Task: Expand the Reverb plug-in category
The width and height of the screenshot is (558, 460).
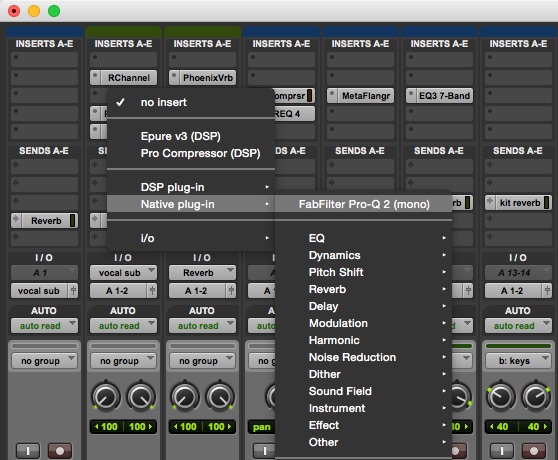Action: click(x=363, y=289)
